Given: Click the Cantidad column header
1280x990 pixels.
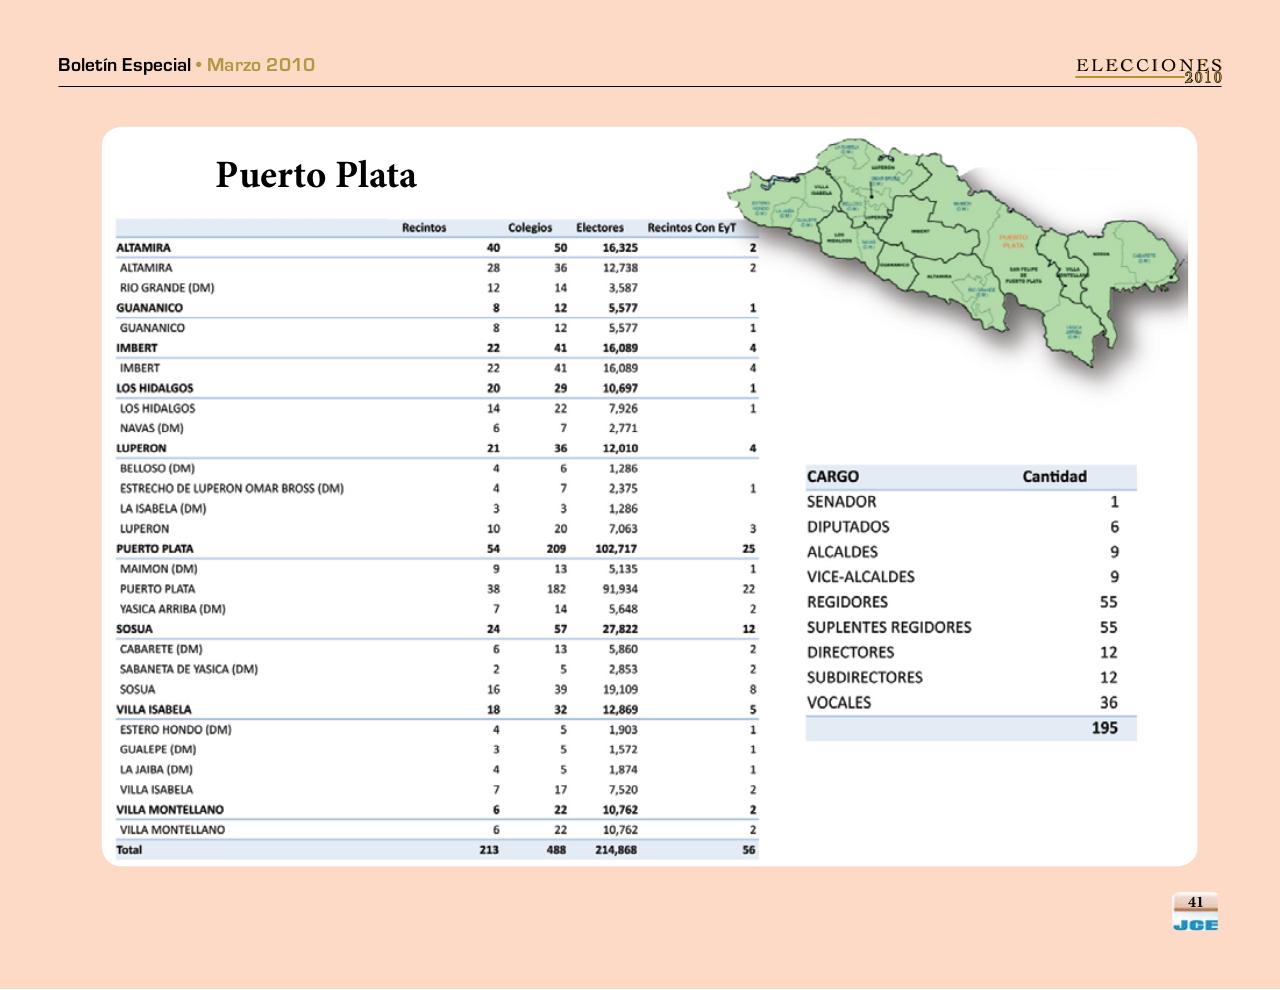Looking at the screenshot, I should [x=1054, y=477].
